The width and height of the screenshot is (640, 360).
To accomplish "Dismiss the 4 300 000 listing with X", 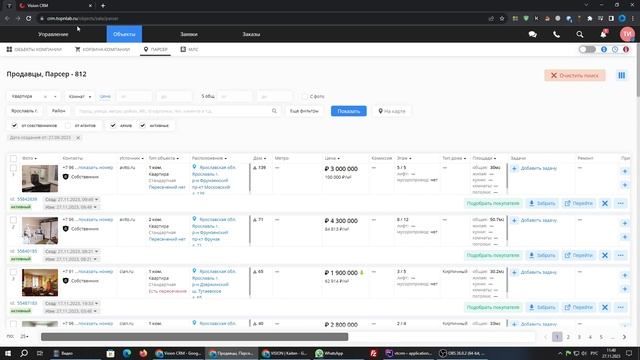I will tap(605, 255).
